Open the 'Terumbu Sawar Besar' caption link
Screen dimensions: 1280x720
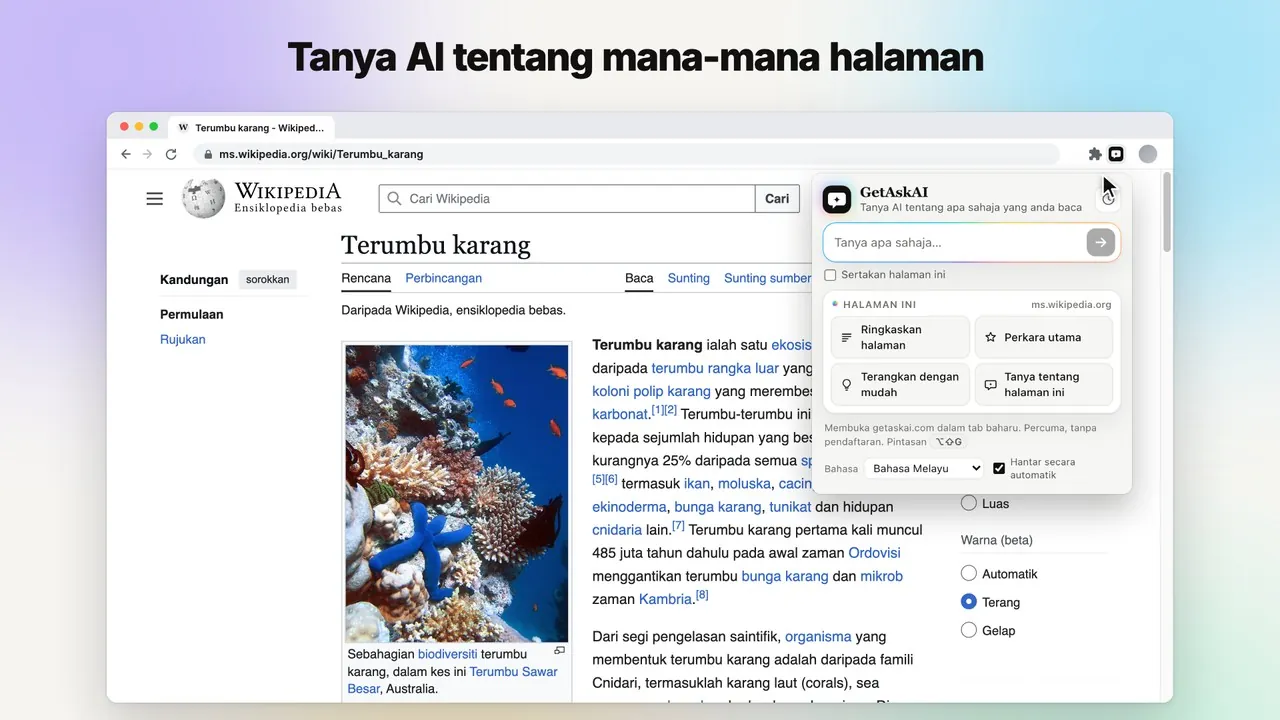pos(453,680)
